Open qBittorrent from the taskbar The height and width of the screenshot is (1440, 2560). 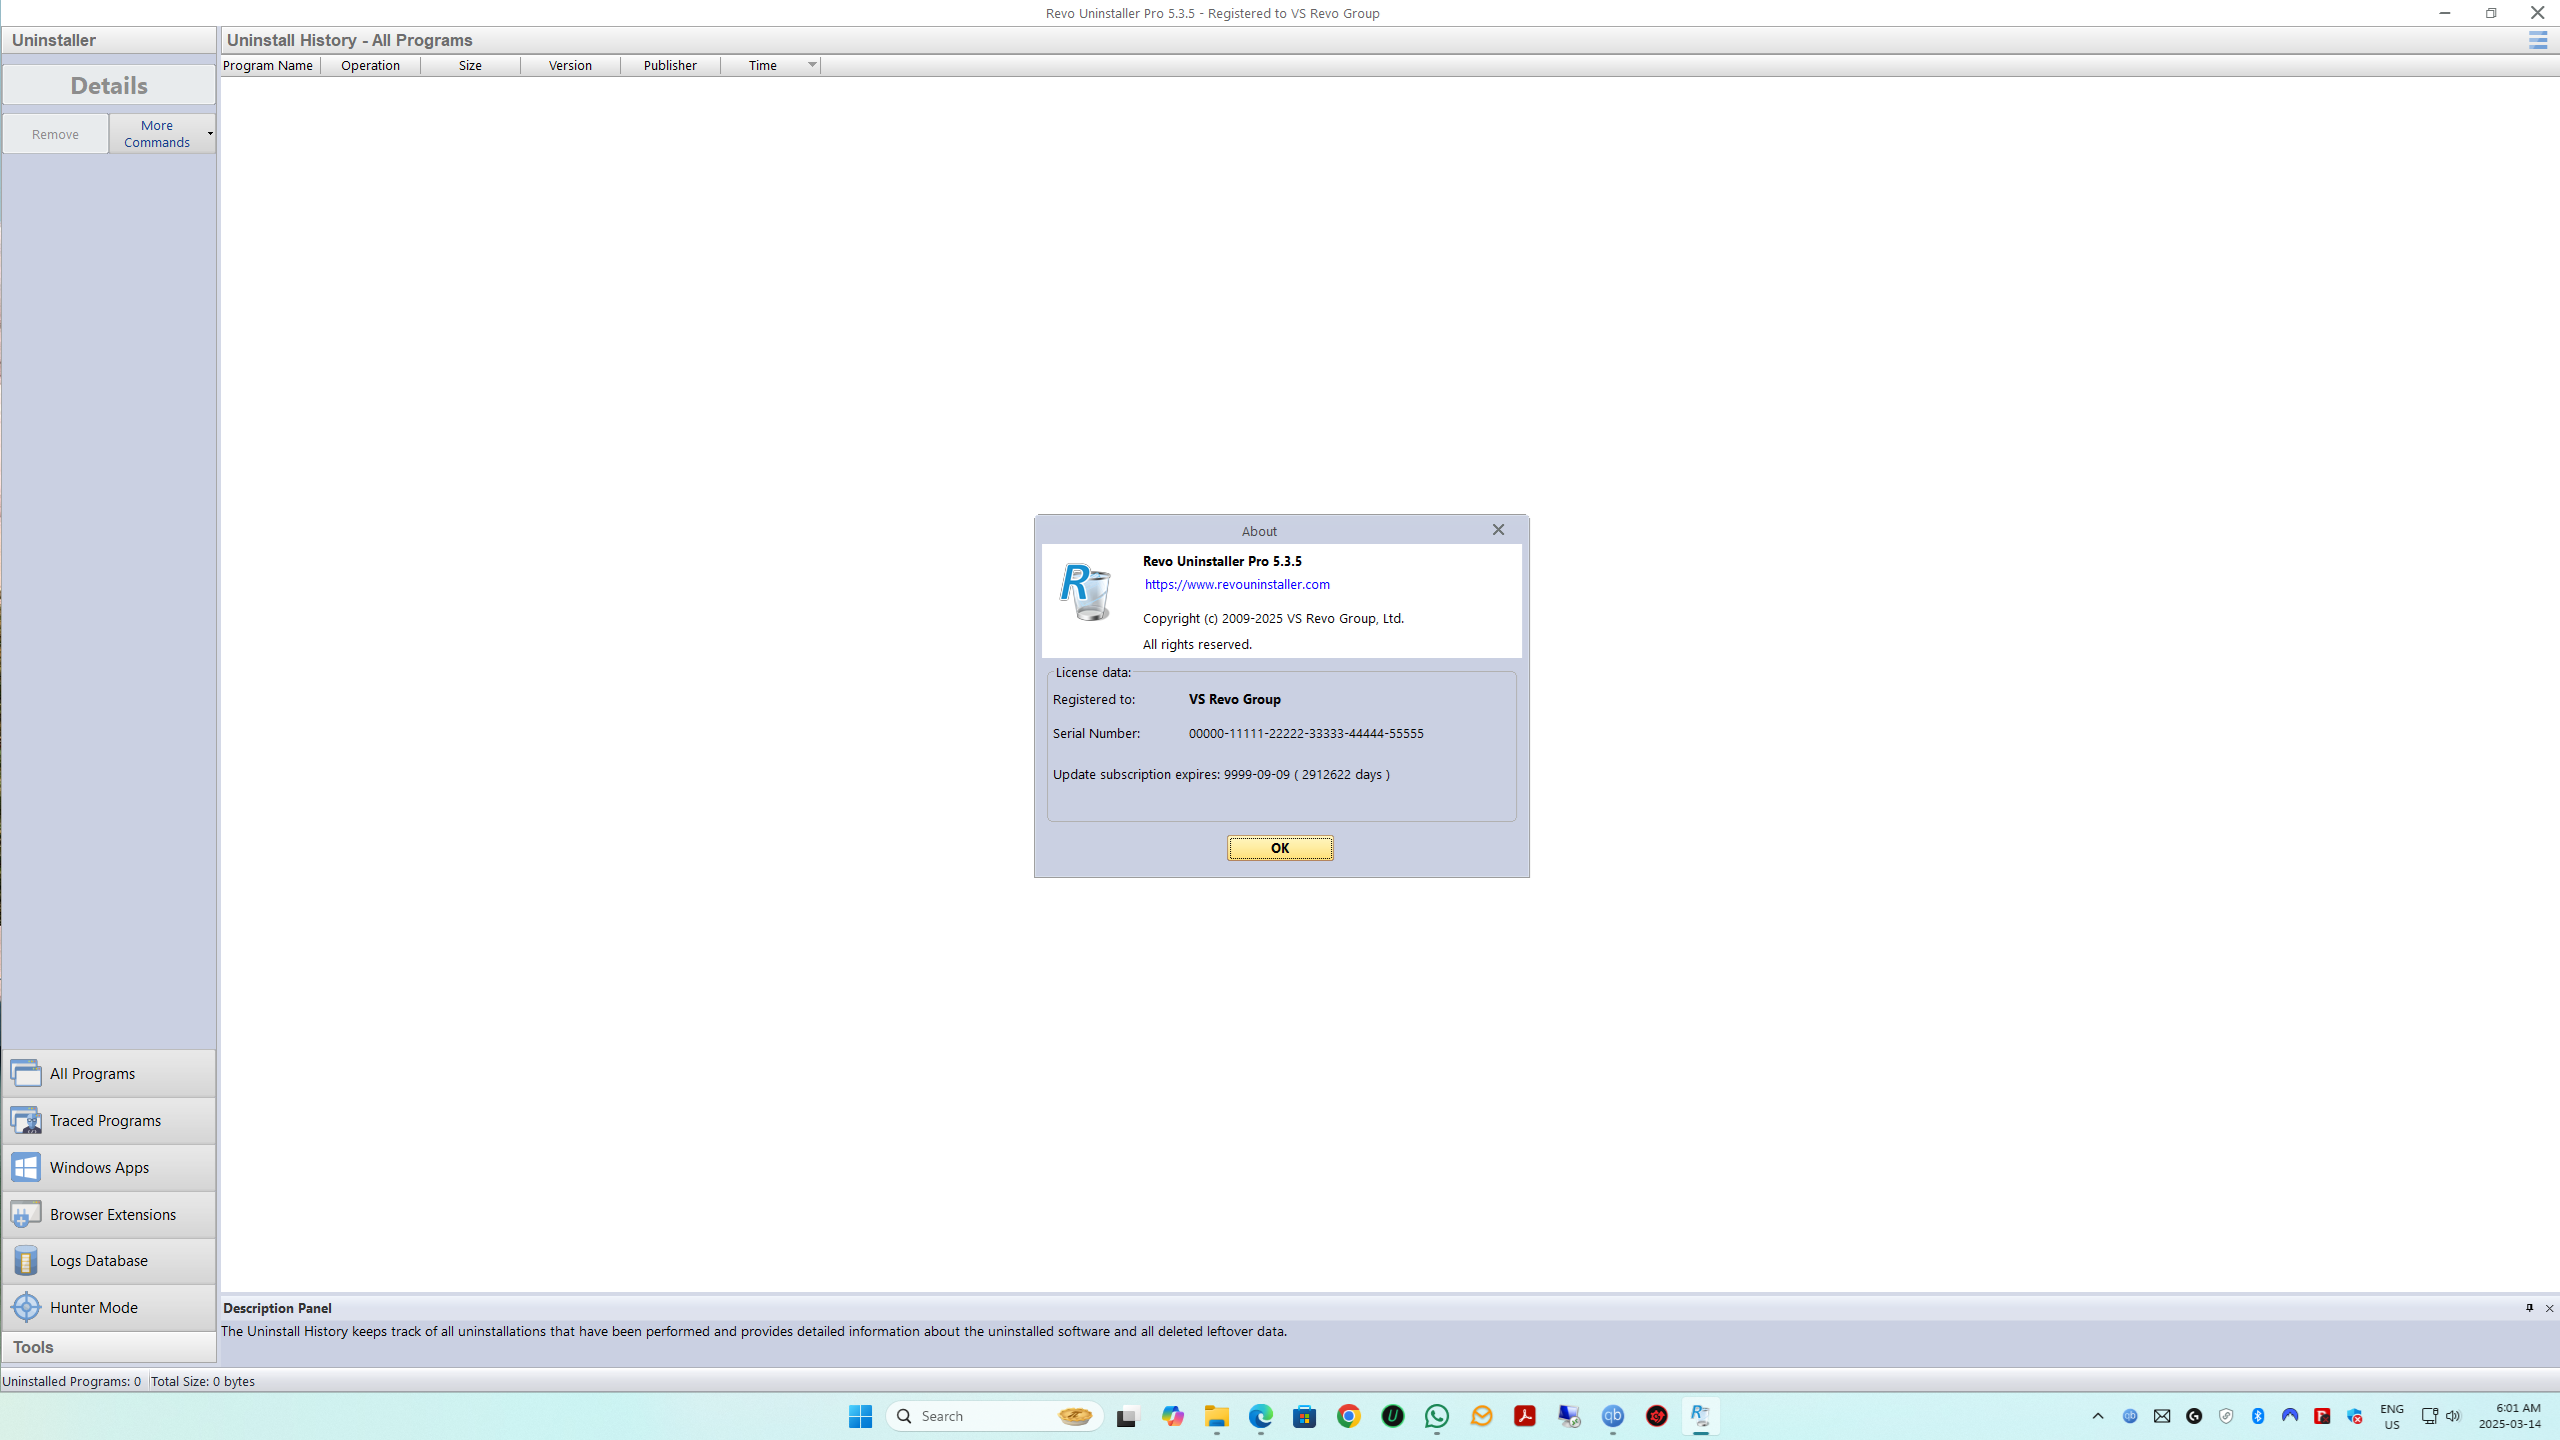1613,1416
